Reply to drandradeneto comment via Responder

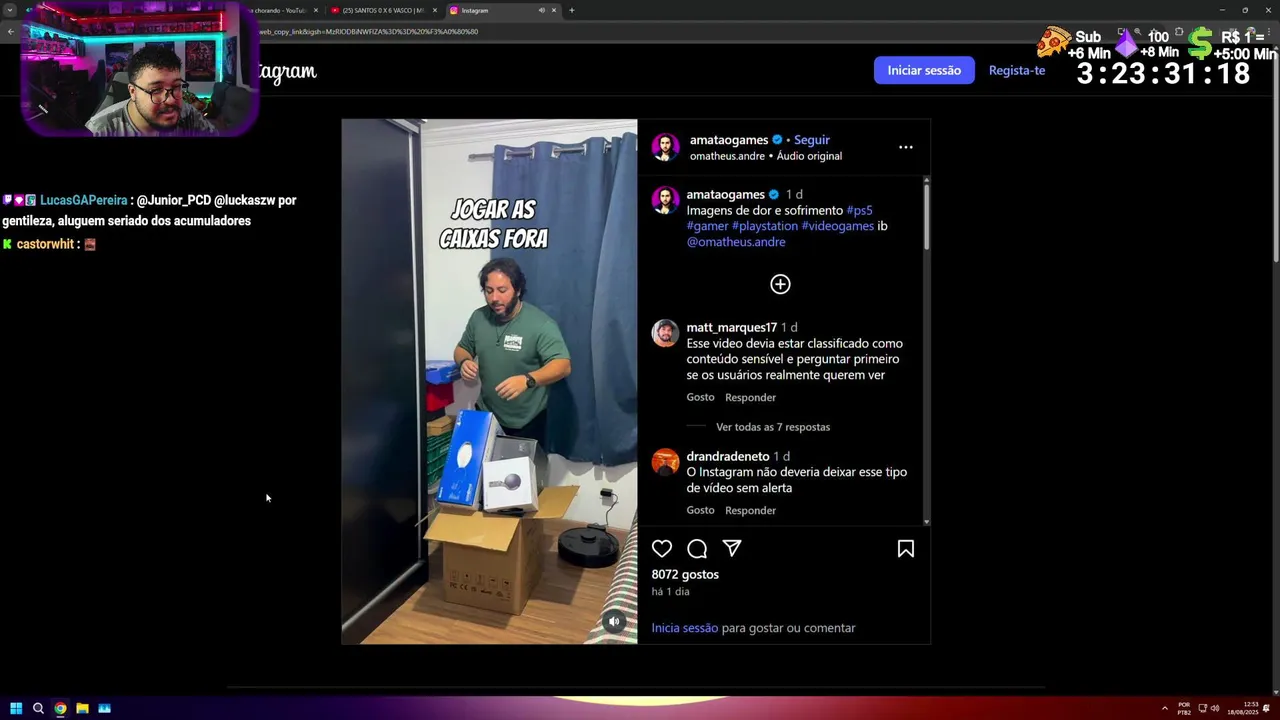pyautogui.click(x=750, y=510)
